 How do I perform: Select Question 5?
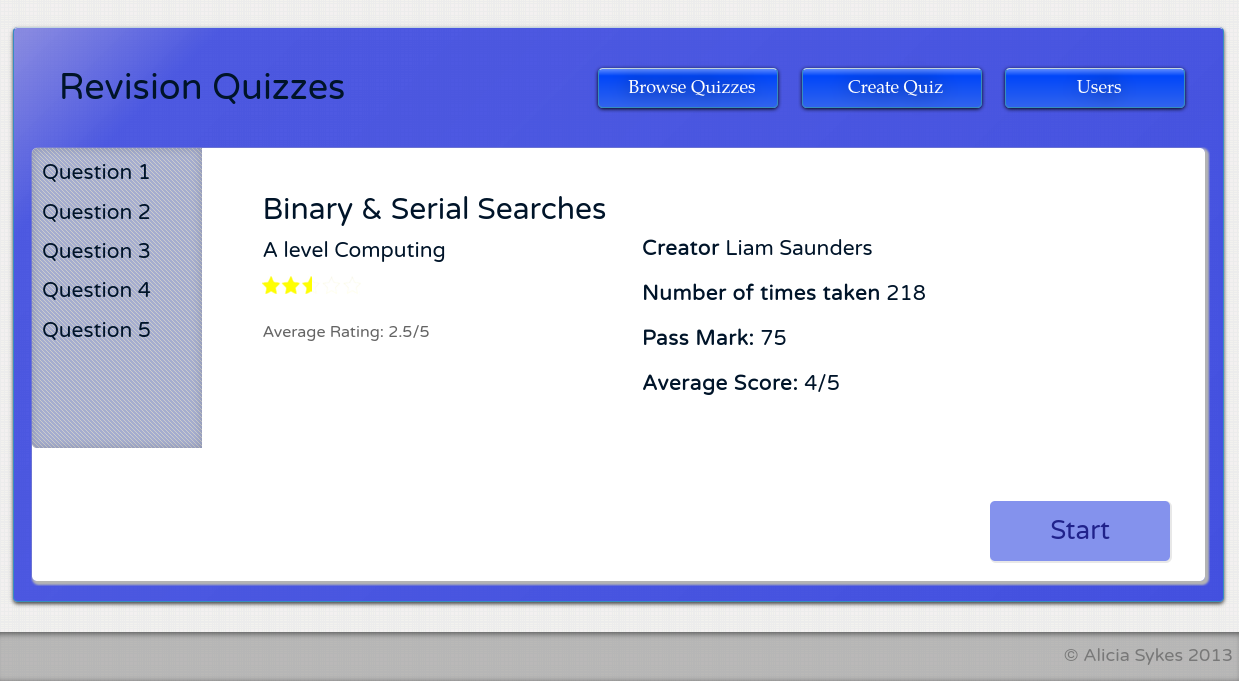coord(96,330)
